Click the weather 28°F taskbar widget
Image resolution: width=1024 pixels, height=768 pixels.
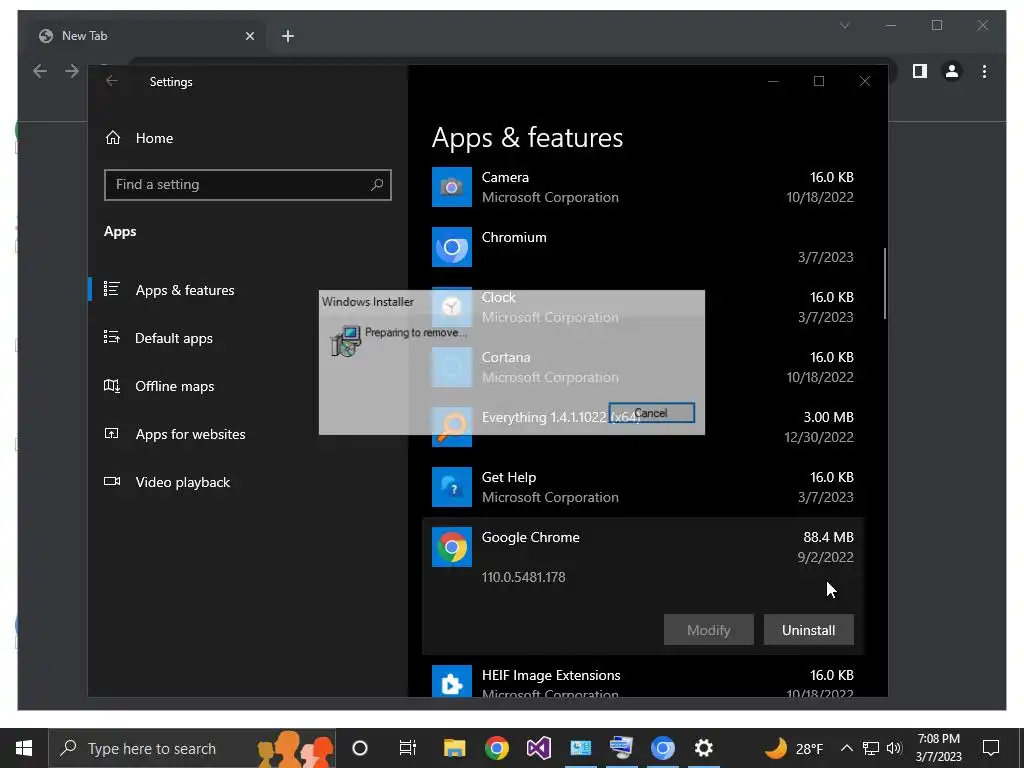[x=793, y=748]
